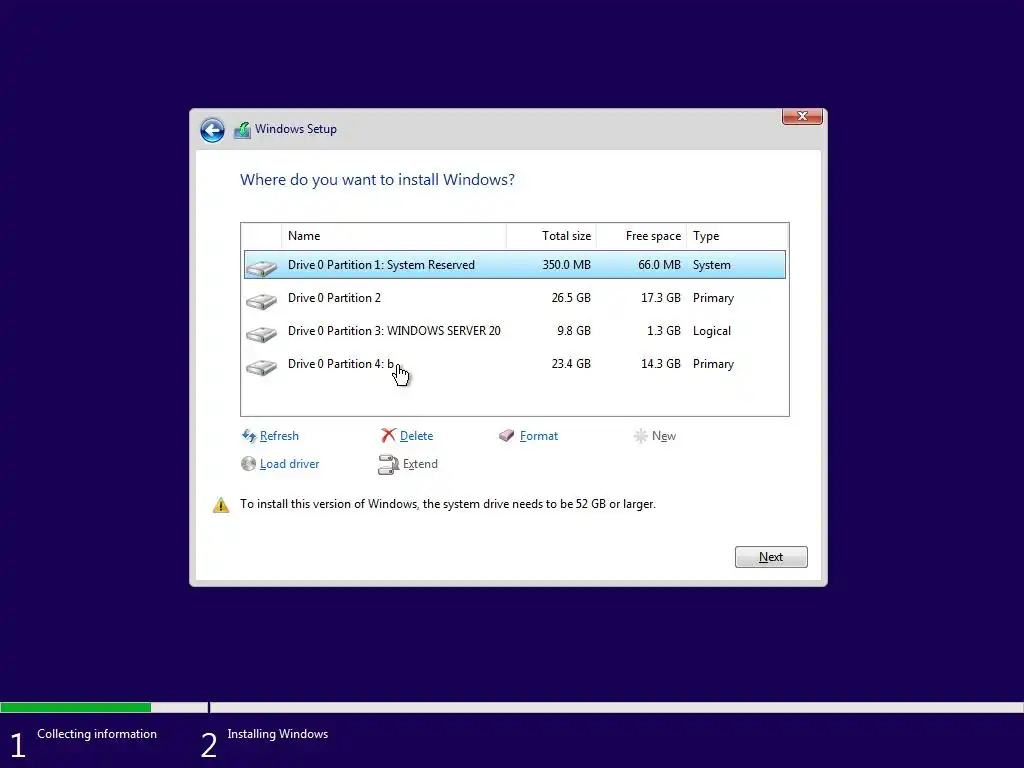Click the 1.3 GB free space cell
The height and width of the screenshot is (768, 1024).
pyautogui.click(x=664, y=331)
